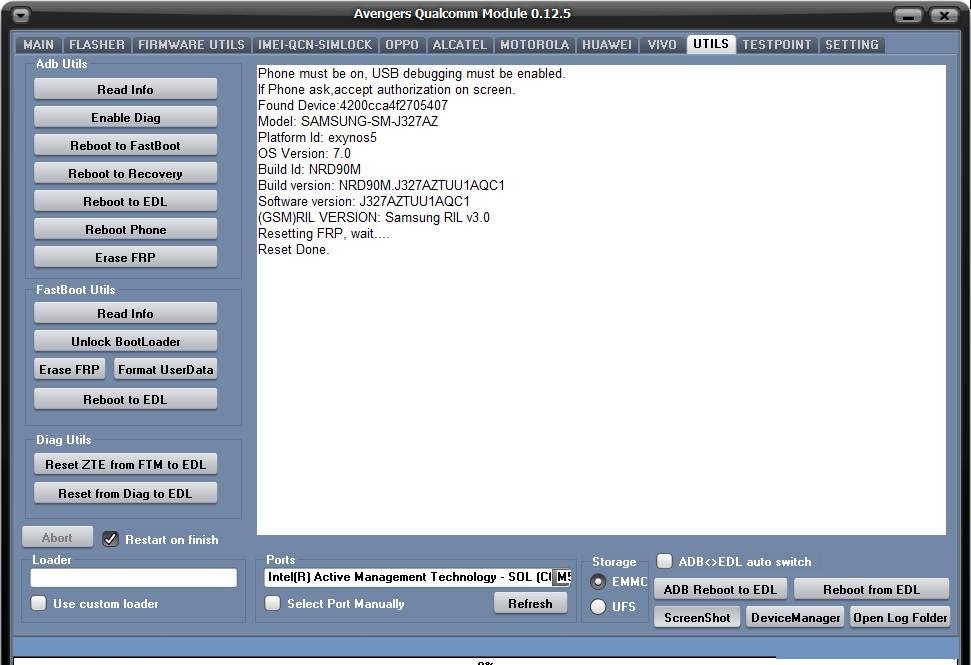Select the UTILS tab
The height and width of the screenshot is (665, 971).
click(711, 44)
